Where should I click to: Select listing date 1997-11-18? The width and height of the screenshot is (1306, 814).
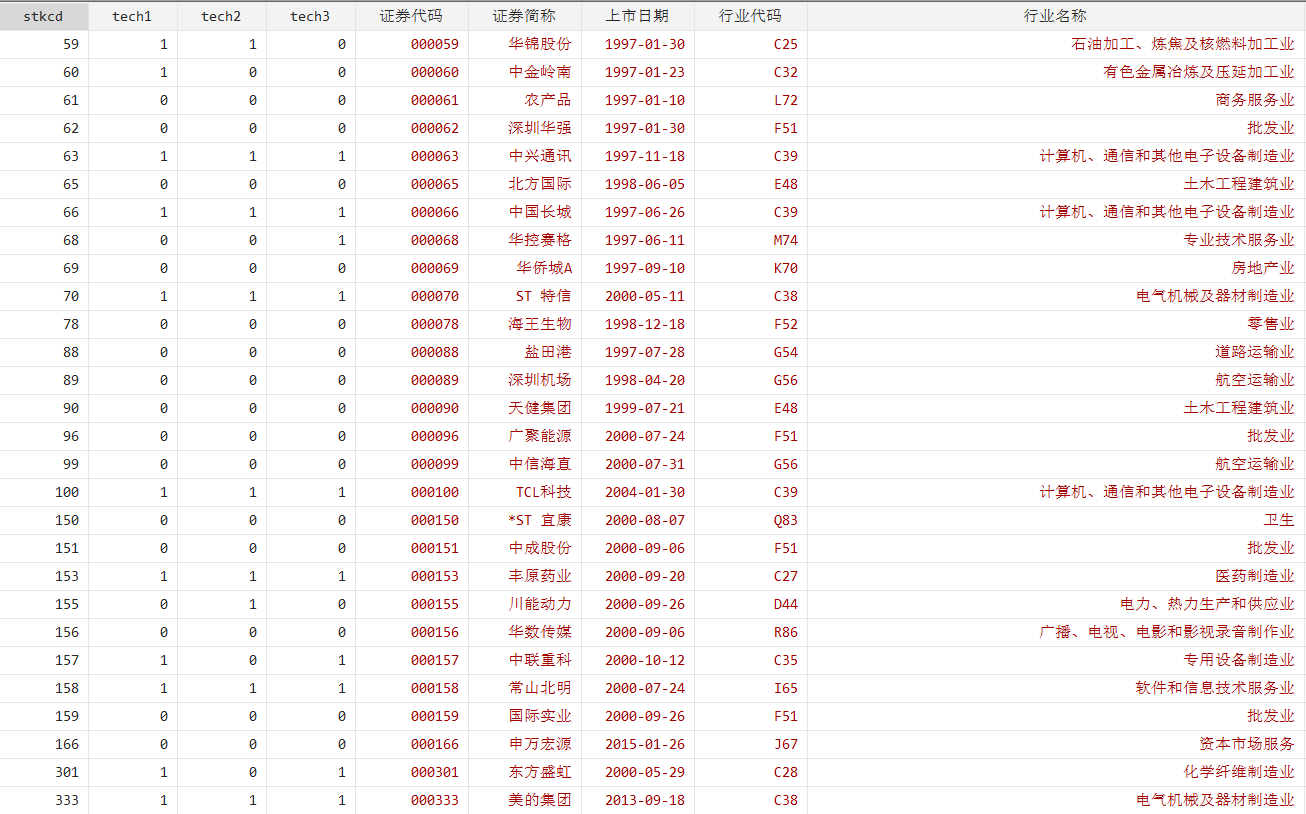(x=645, y=156)
